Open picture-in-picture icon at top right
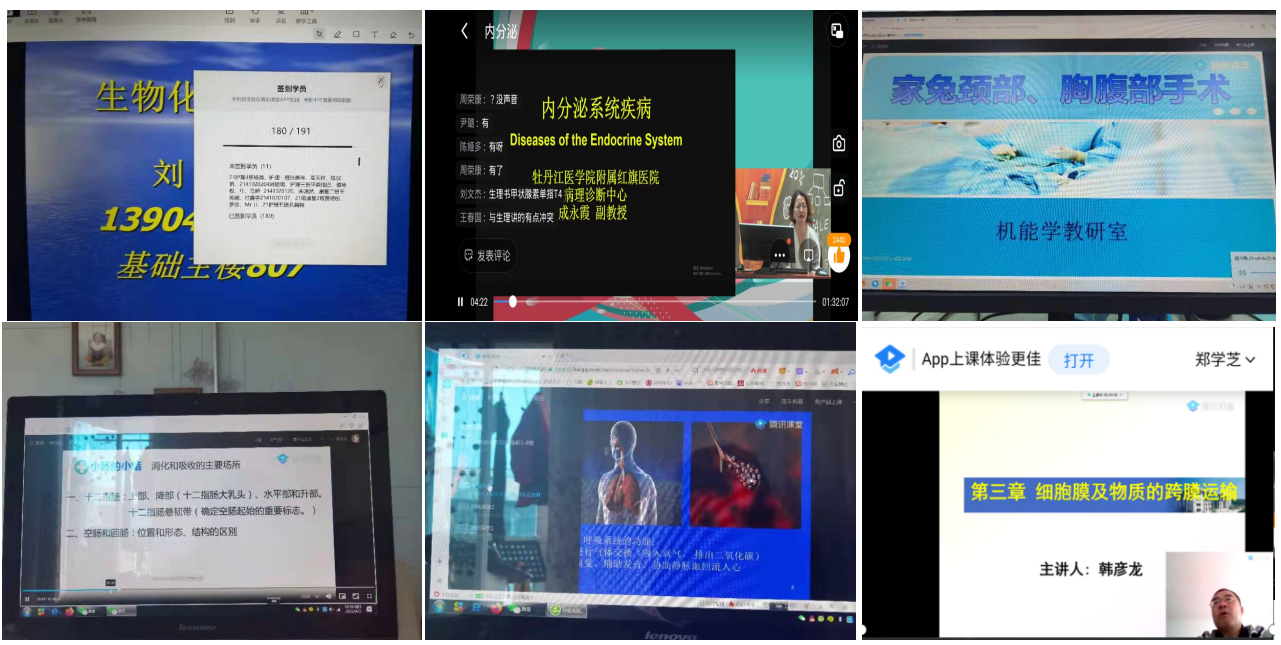 pos(837,31)
